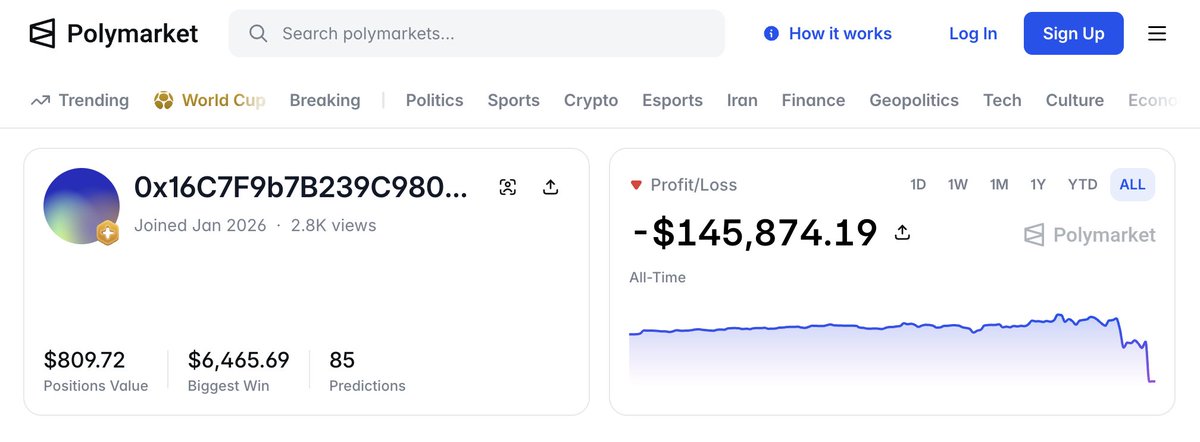Open the hamburger menu icon

(x=1157, y=34)
